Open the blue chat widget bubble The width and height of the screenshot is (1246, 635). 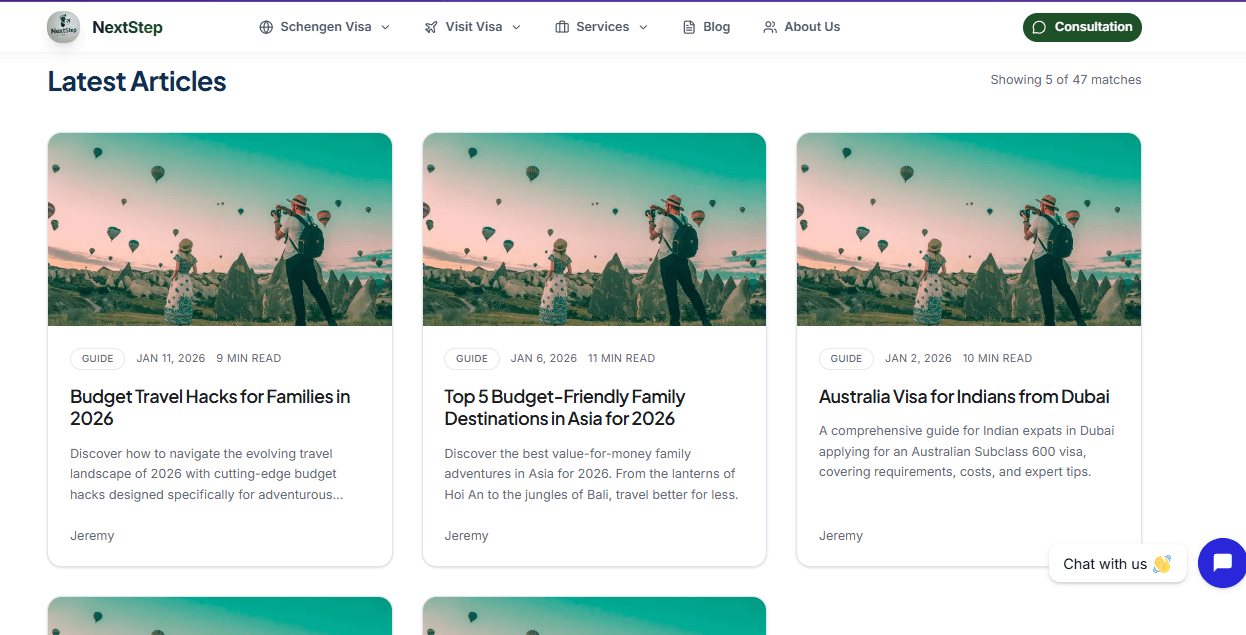click(x=1221, y=563)
